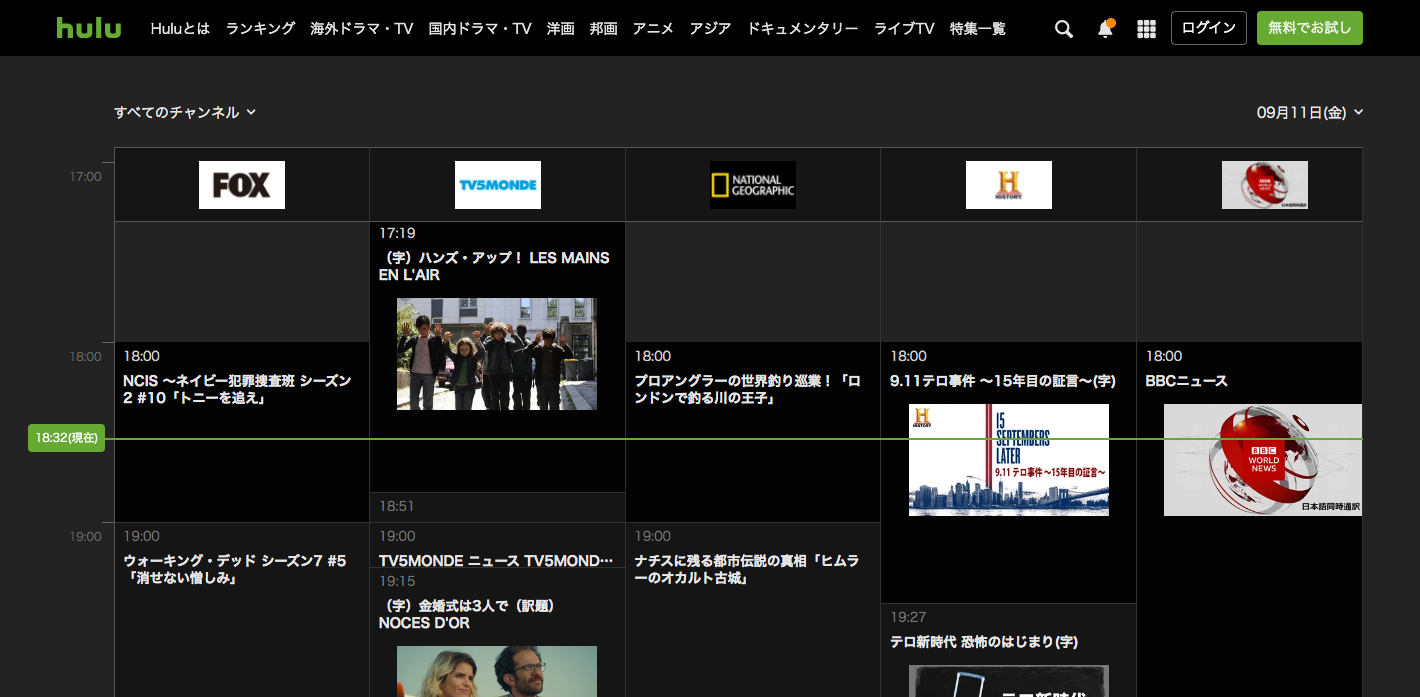Go to the アニメ menu item

(x=653, y=29)
